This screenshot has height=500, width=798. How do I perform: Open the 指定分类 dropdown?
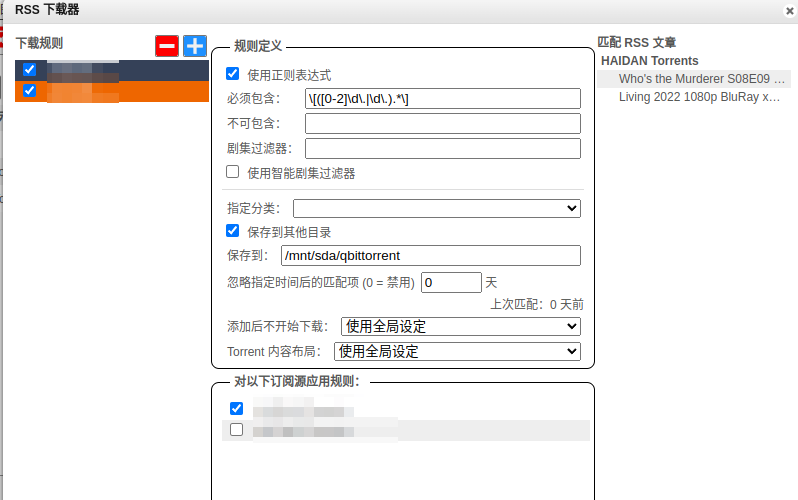[x=436, y=208]
